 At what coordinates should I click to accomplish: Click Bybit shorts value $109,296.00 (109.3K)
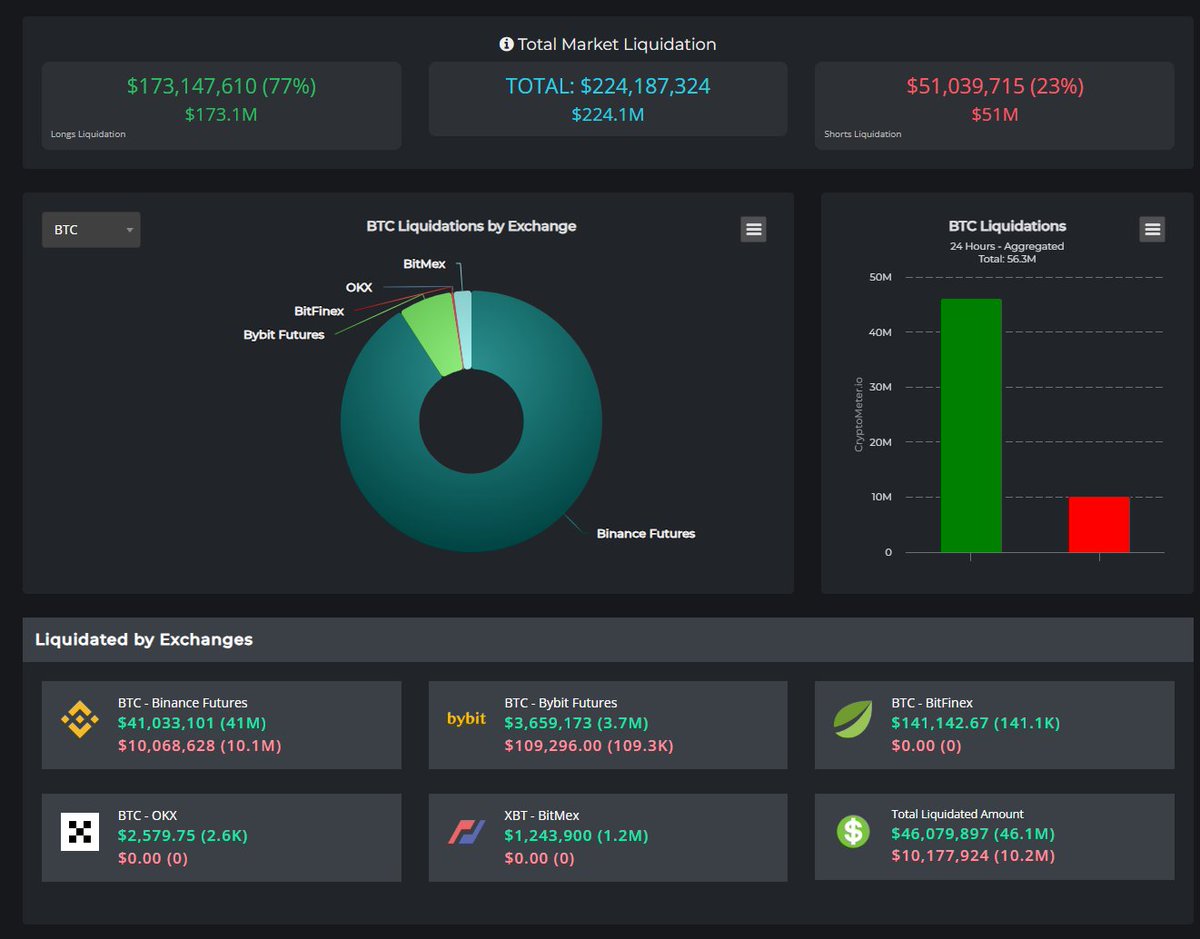(x=588, y=746)
